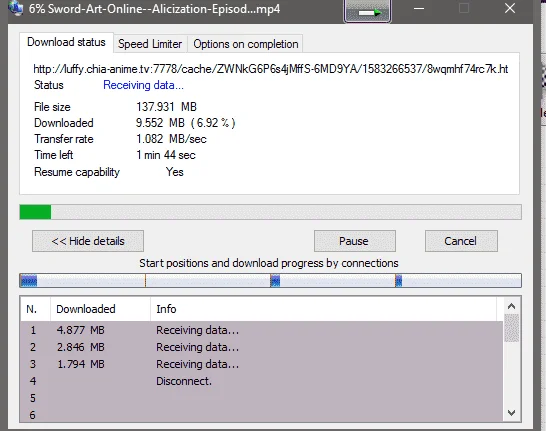The height and width of the screenshot is (431, 546).
Task: Click the Hide details button
Action: (88, 241)
